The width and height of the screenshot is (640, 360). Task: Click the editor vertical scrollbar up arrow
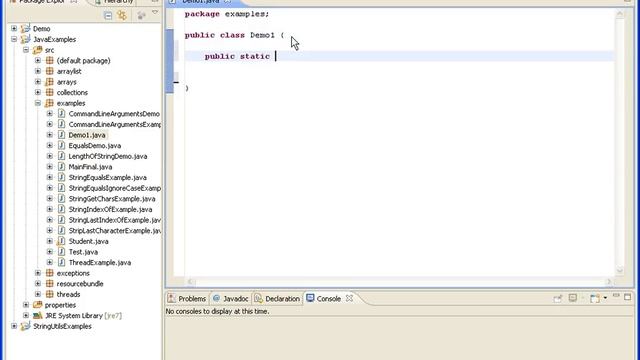[x=620, y=14]
